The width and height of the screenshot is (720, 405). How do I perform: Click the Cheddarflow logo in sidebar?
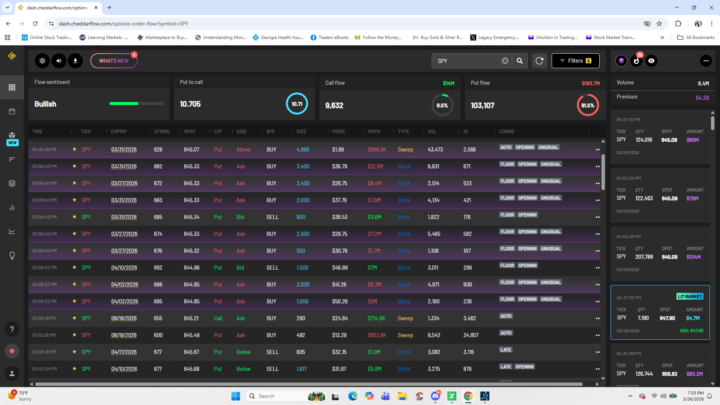[12, 56]
